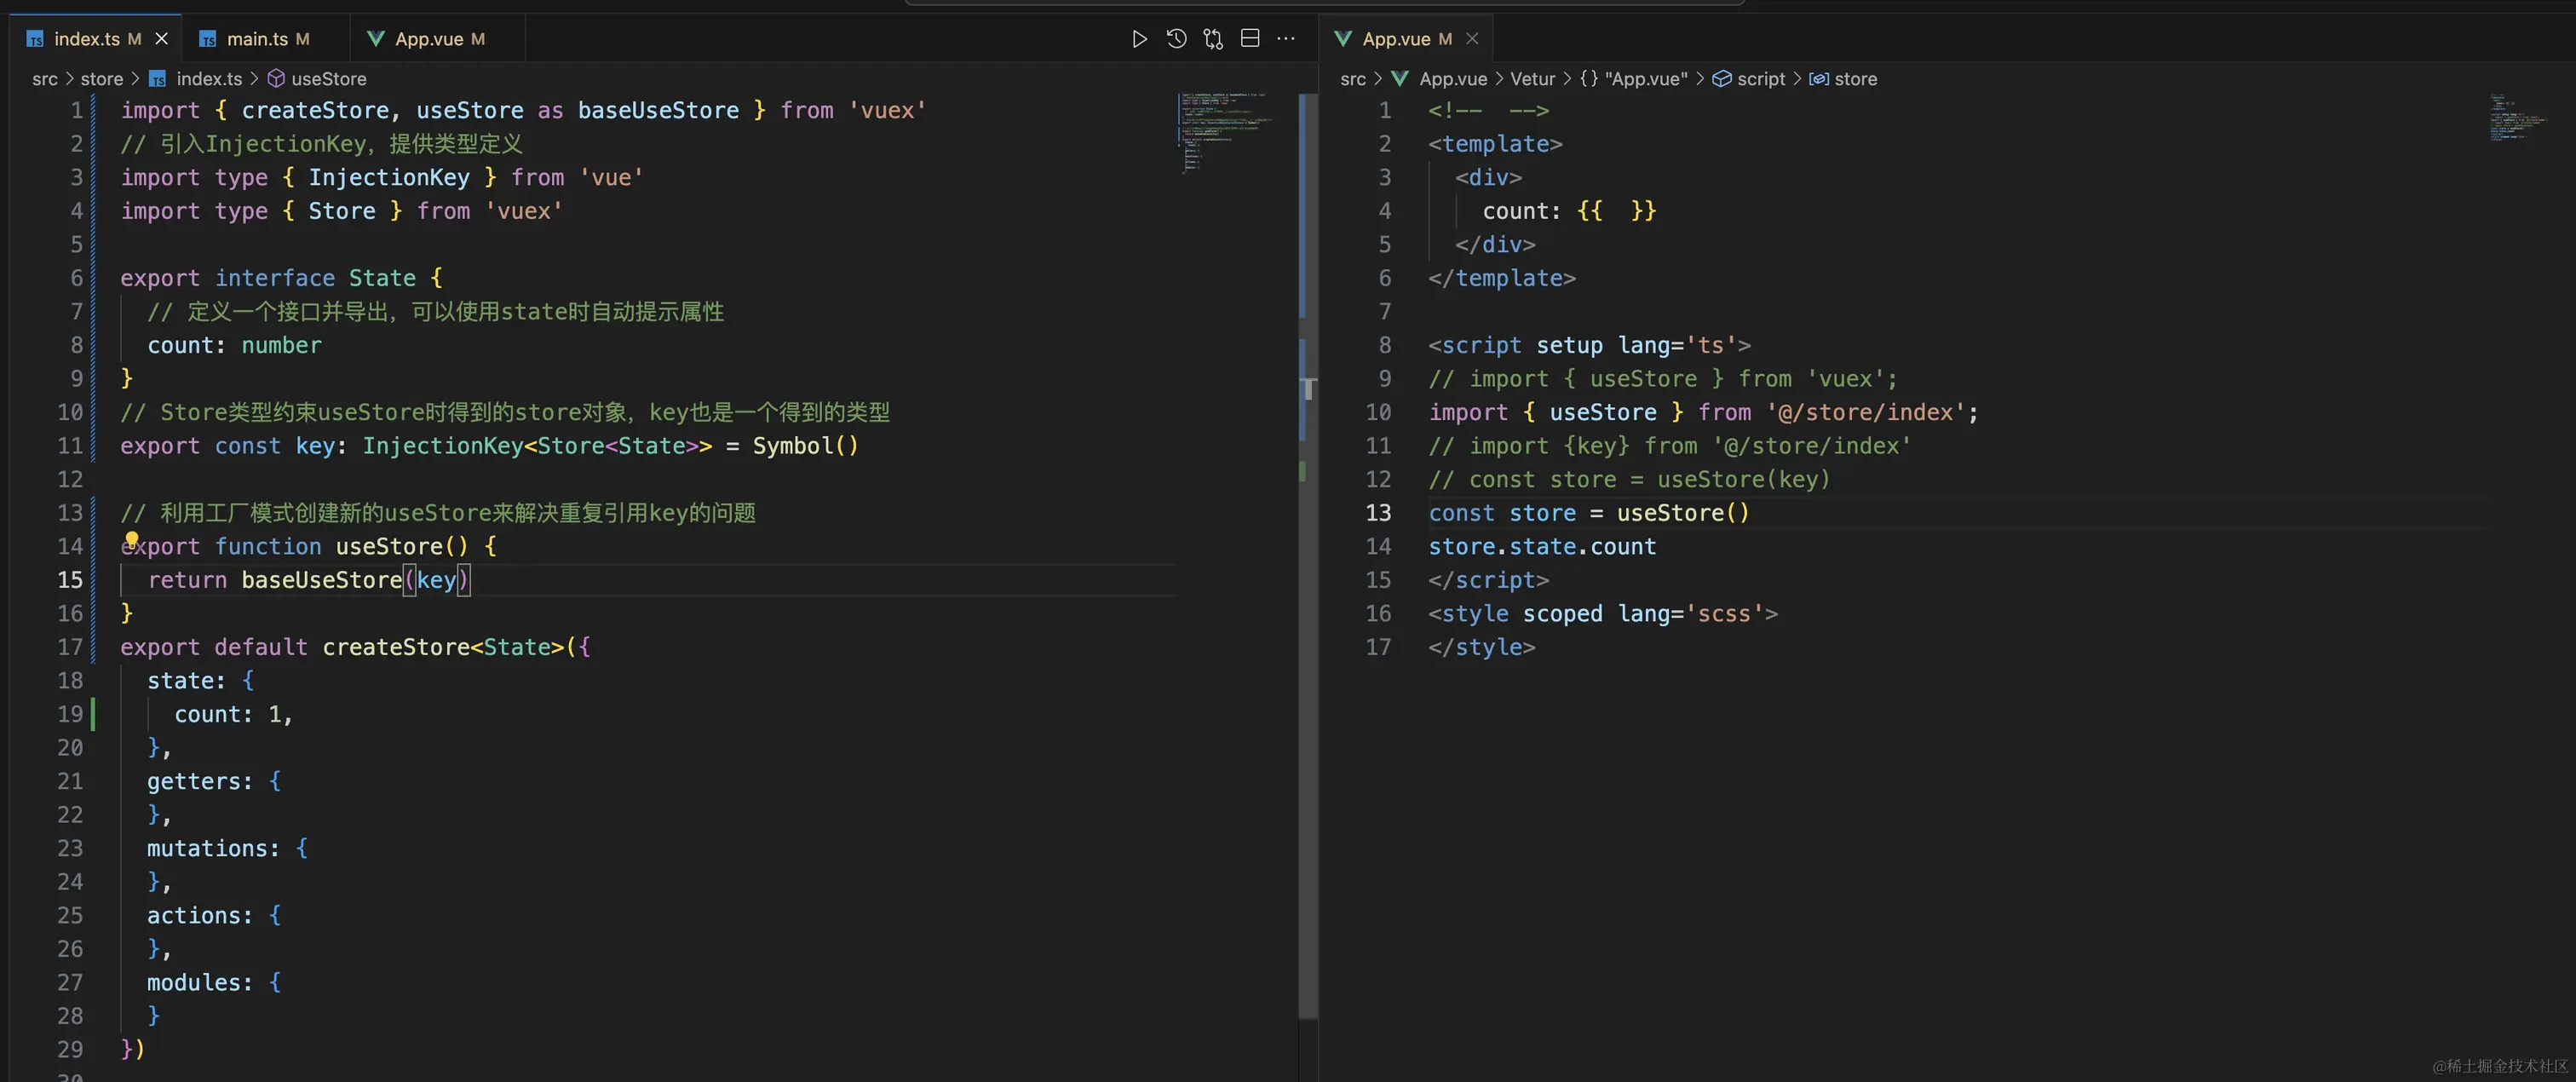Click the lightbulb quick-fix icon on line 14
This screenshot has width=2576, height=1082.
pyautogui.click(x=131, y=539)
